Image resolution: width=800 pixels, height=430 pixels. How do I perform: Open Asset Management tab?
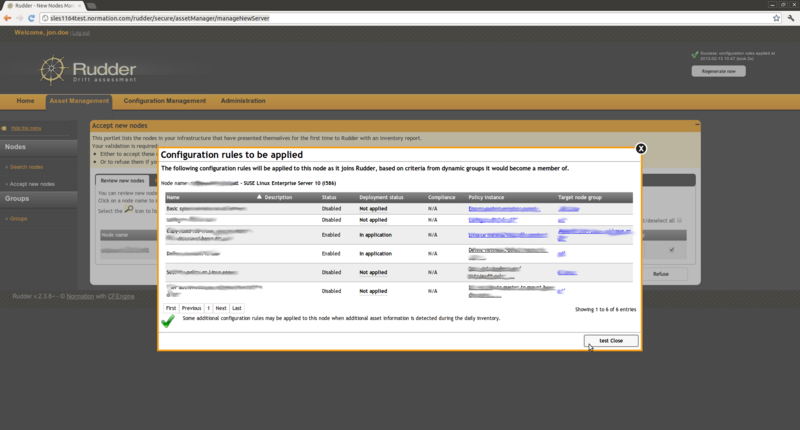(x=79, y=101)
